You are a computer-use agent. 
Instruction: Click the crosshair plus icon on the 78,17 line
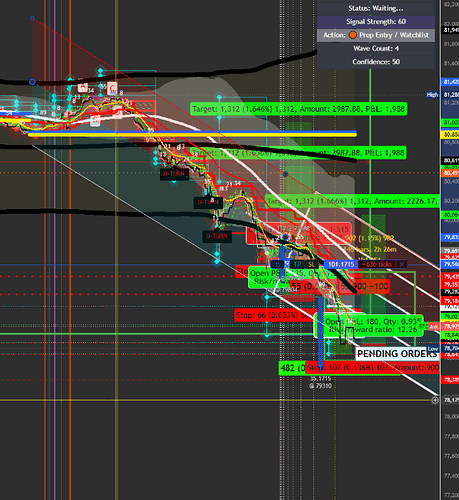tap(435, 400)
